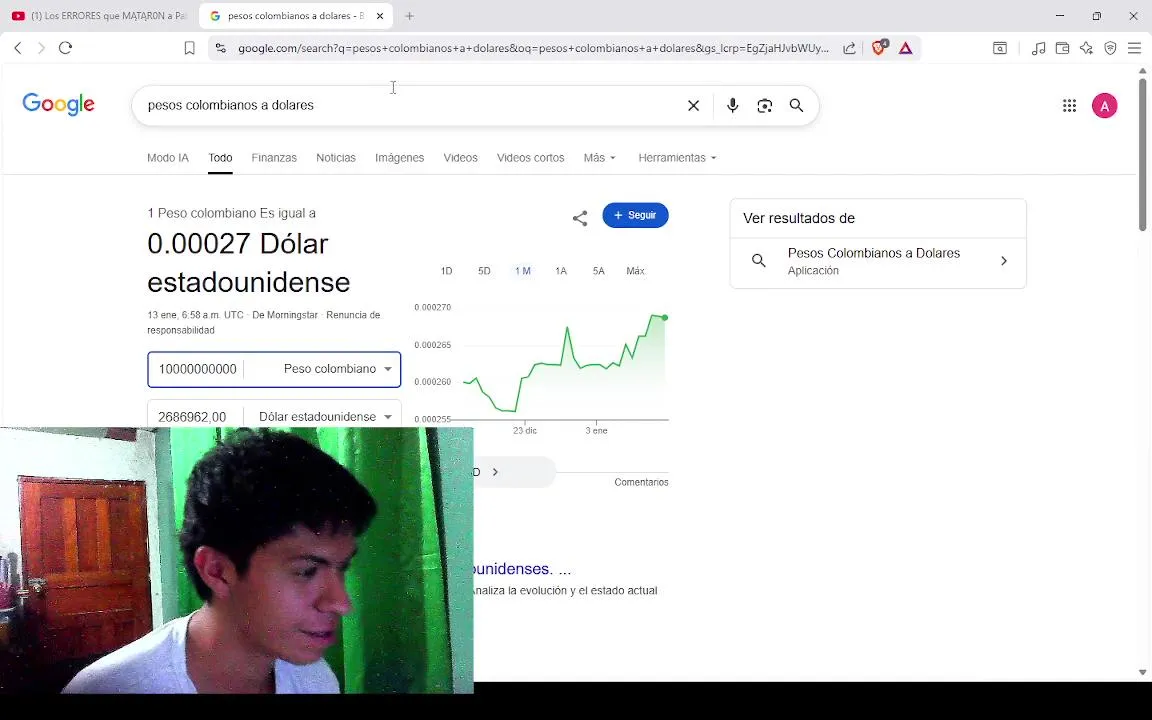Start voice search with microphone icon
Image resolution: width=1152 pixels, height=720 pixels.
[732, 106]
